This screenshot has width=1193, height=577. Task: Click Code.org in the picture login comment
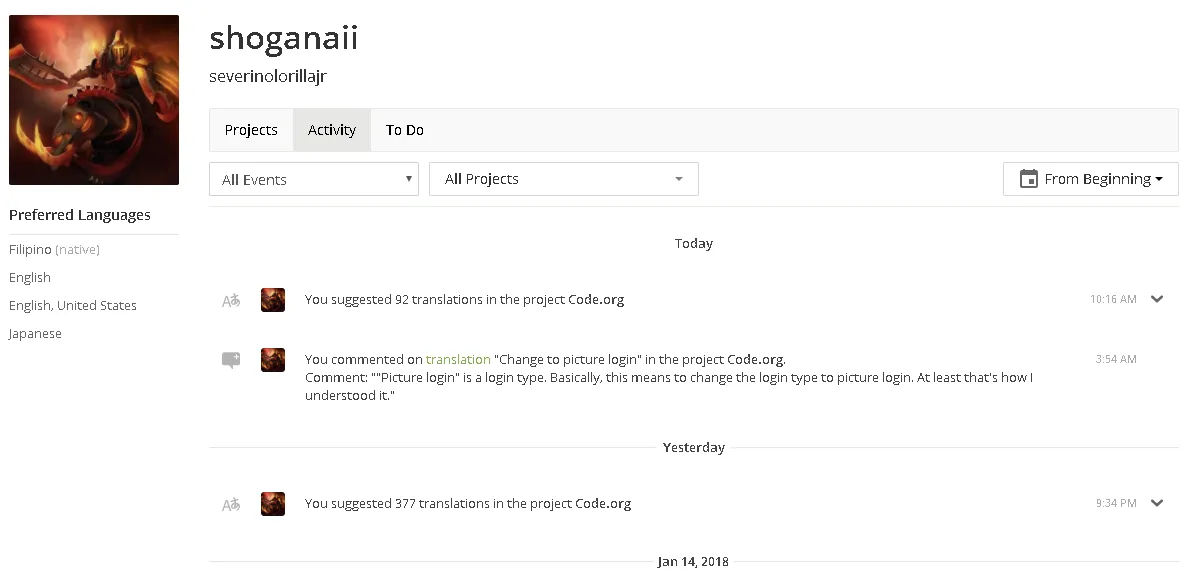pos(755,359)
